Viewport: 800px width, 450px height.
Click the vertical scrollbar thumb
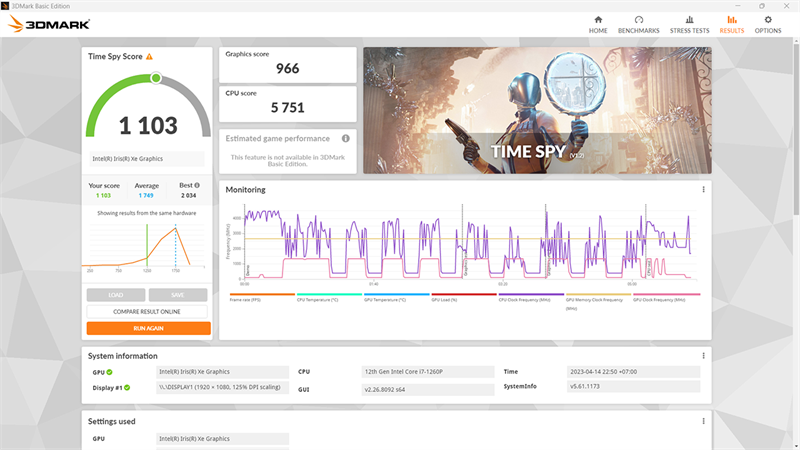point(796,129)
